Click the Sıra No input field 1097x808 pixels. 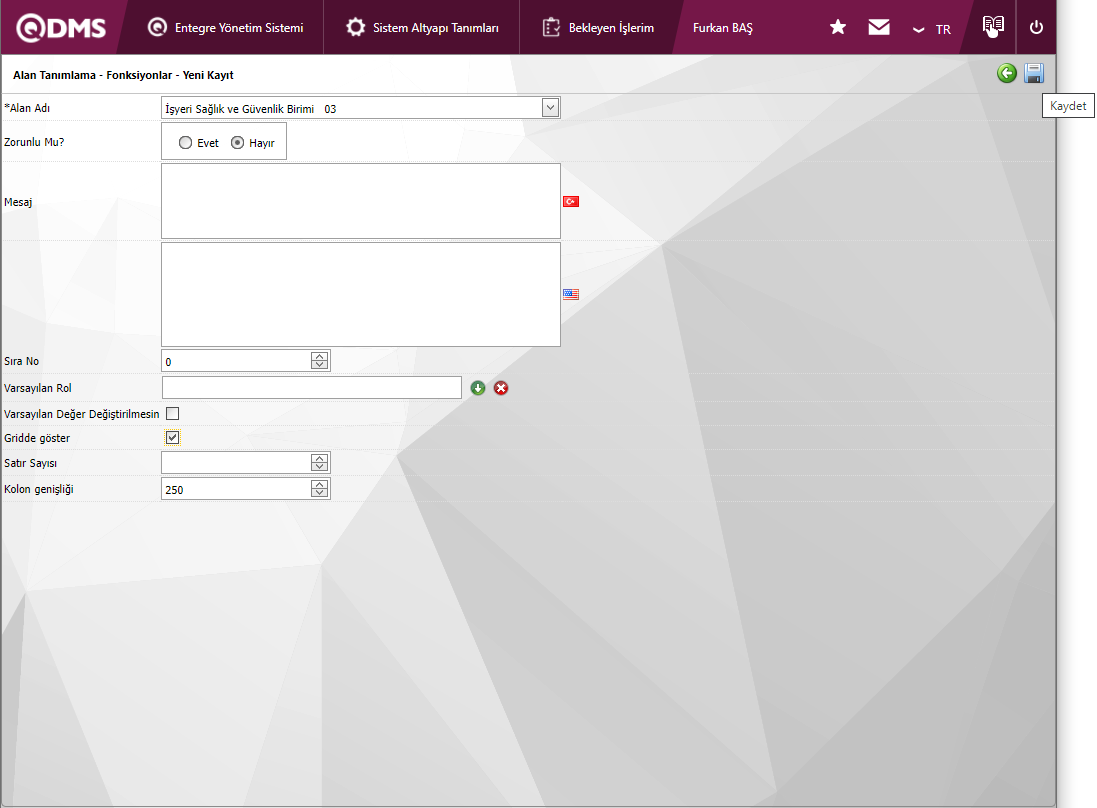[x=236, y=361]
